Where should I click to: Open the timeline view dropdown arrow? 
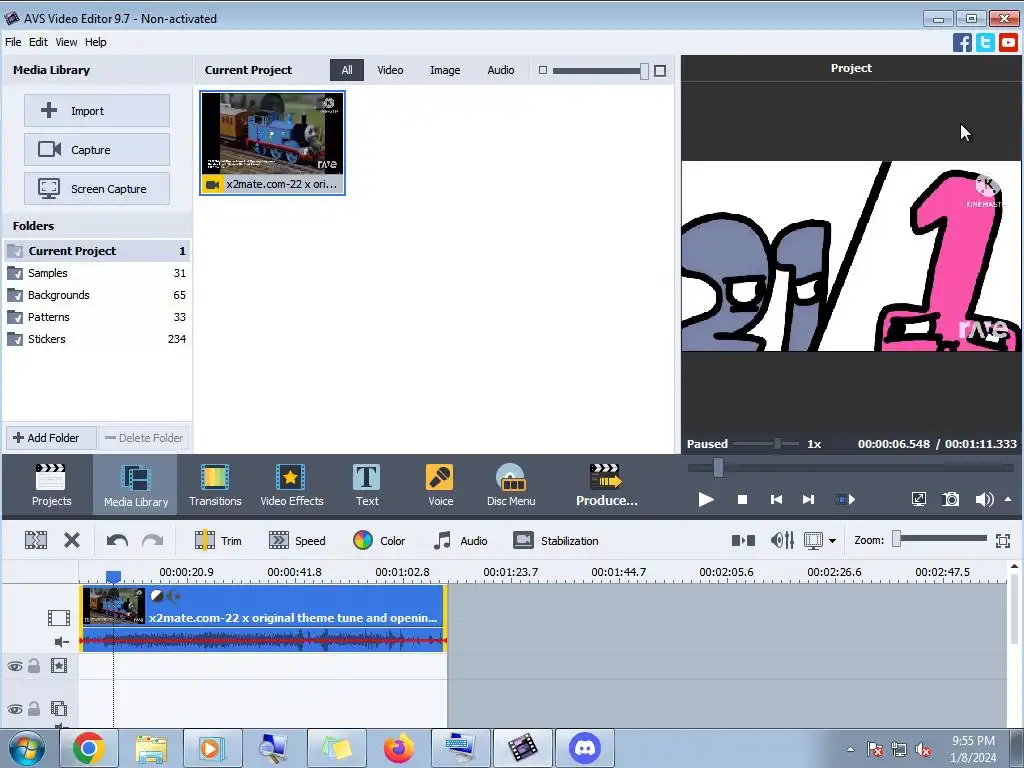click(x=832, y=541)
